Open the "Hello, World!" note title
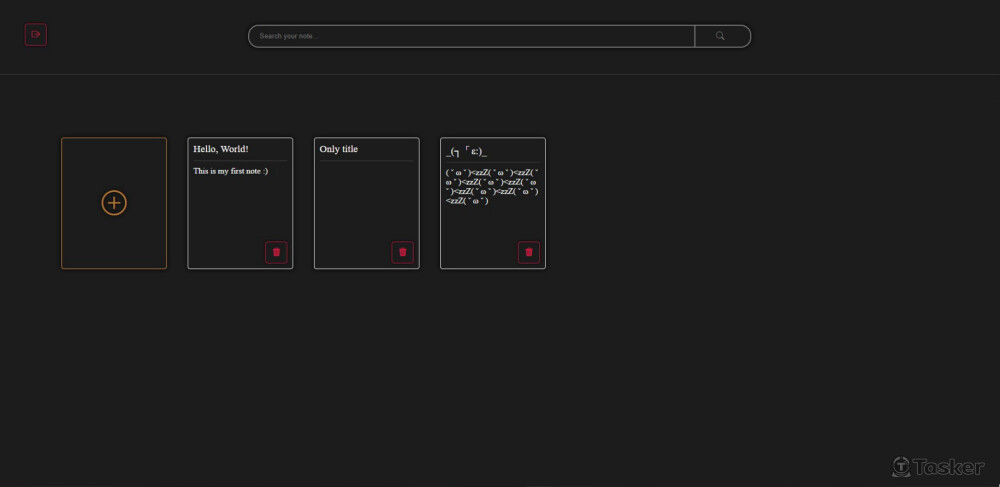Image resolution: width=1000 pixels, height=487 pixels. [x=221, y=149]
